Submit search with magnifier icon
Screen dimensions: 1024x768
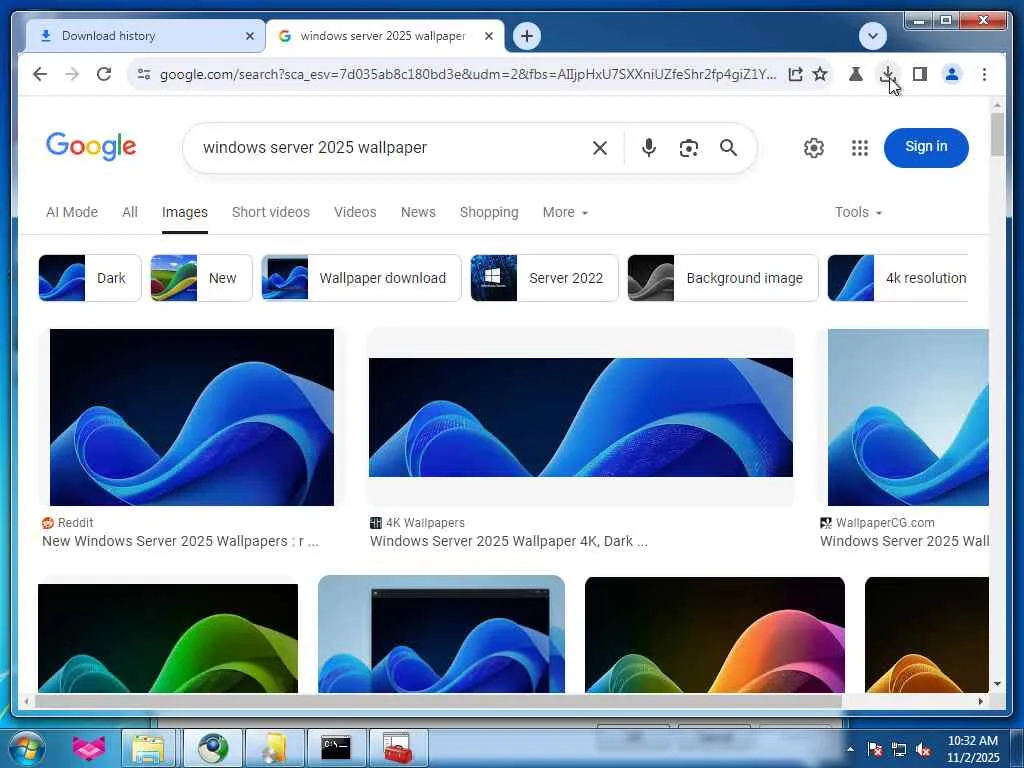[x=728, y=148]
